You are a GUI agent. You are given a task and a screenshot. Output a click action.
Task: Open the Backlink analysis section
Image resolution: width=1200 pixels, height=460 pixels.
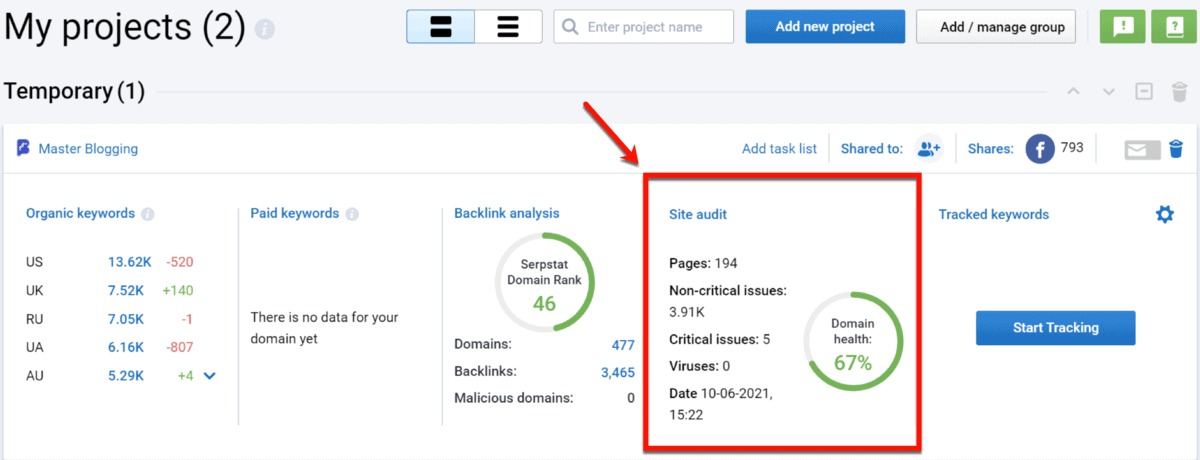click(x=507, y=213)
